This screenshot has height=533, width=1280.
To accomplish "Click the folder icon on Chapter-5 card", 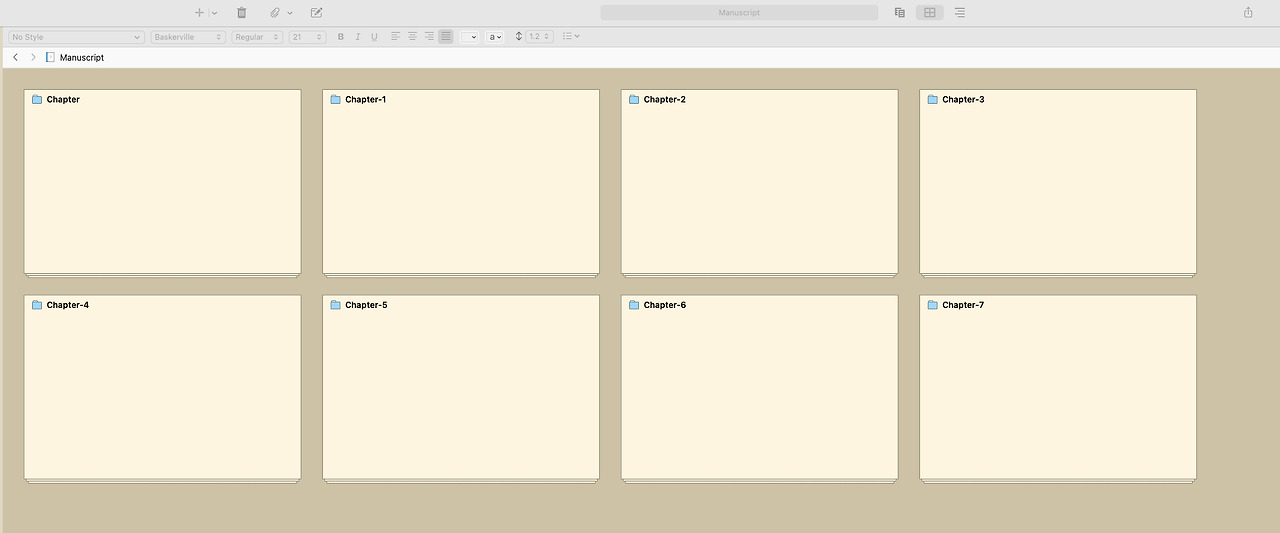I will pos(336,305).
